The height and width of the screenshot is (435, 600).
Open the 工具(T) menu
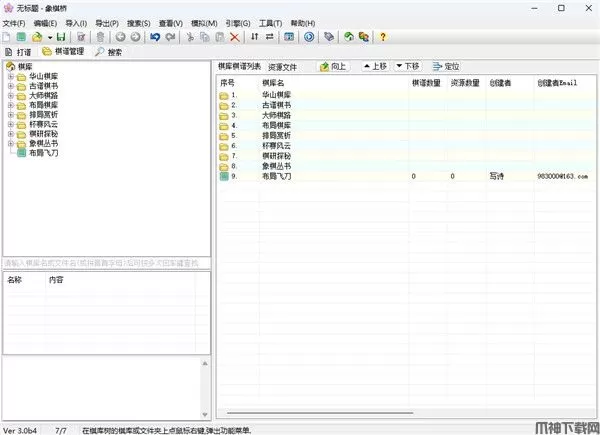271,23
